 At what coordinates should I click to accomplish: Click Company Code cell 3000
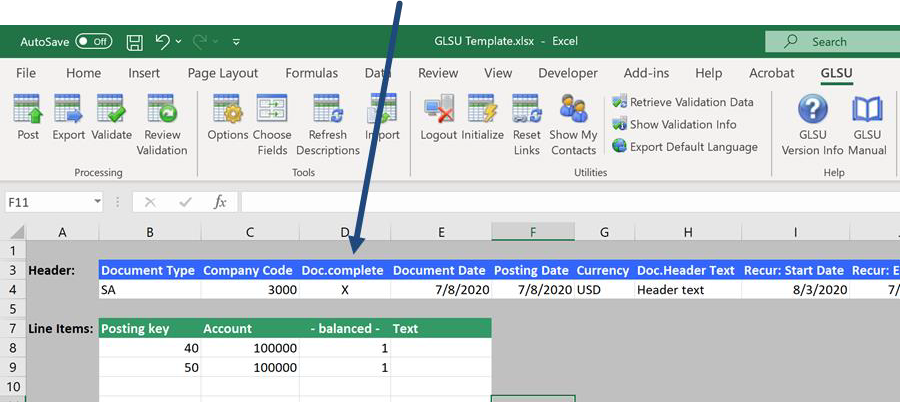click(250, 290)
